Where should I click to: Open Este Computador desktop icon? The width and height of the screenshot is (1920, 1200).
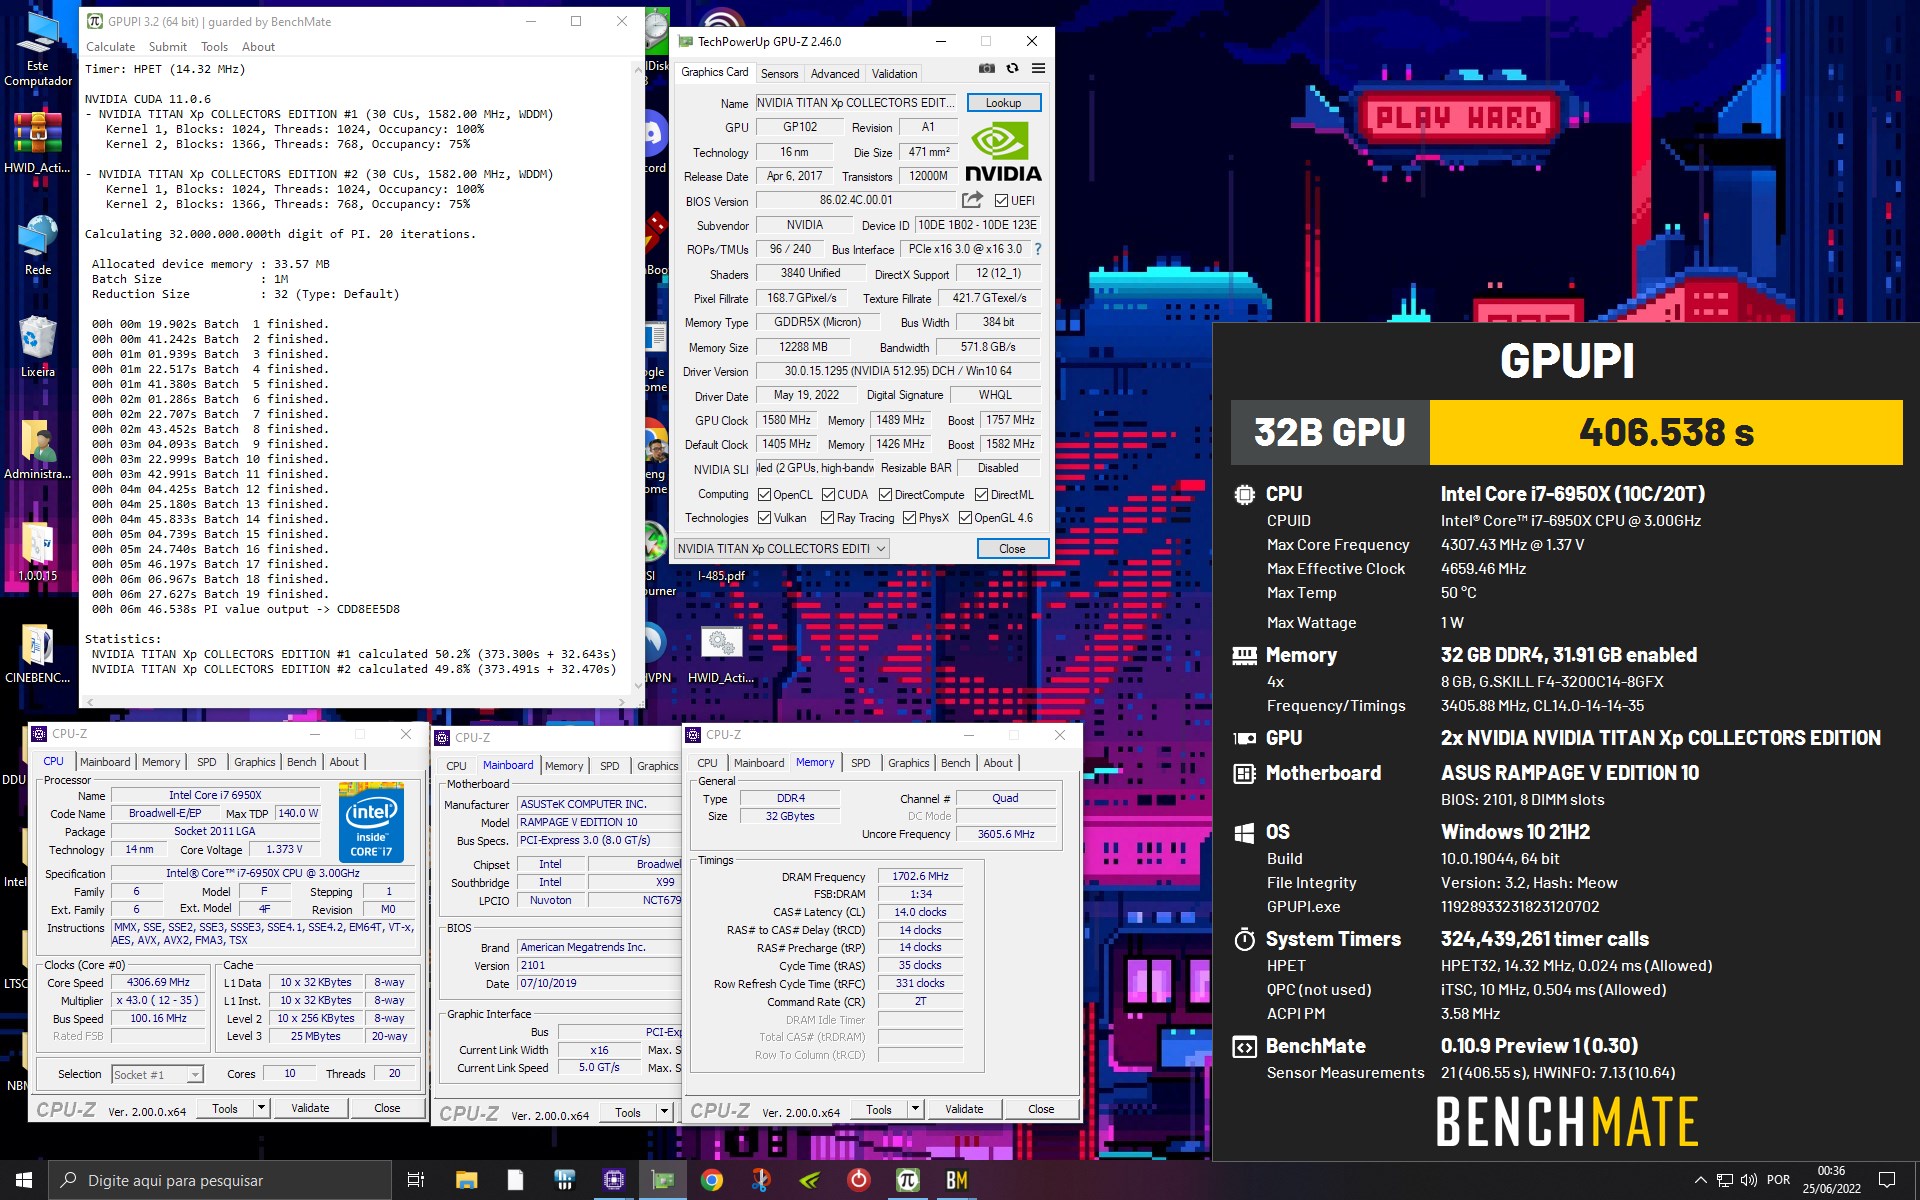tap(38, 48)
